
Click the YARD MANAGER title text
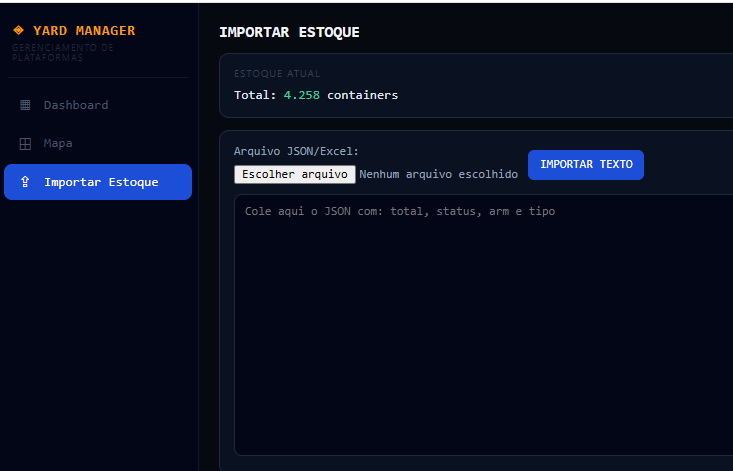point(84,31)
